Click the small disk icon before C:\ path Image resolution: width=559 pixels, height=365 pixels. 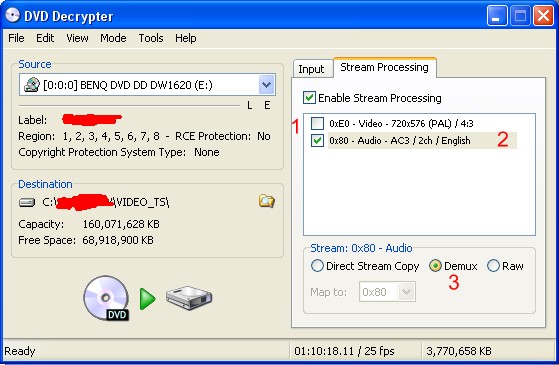click(x=27, y=202)
